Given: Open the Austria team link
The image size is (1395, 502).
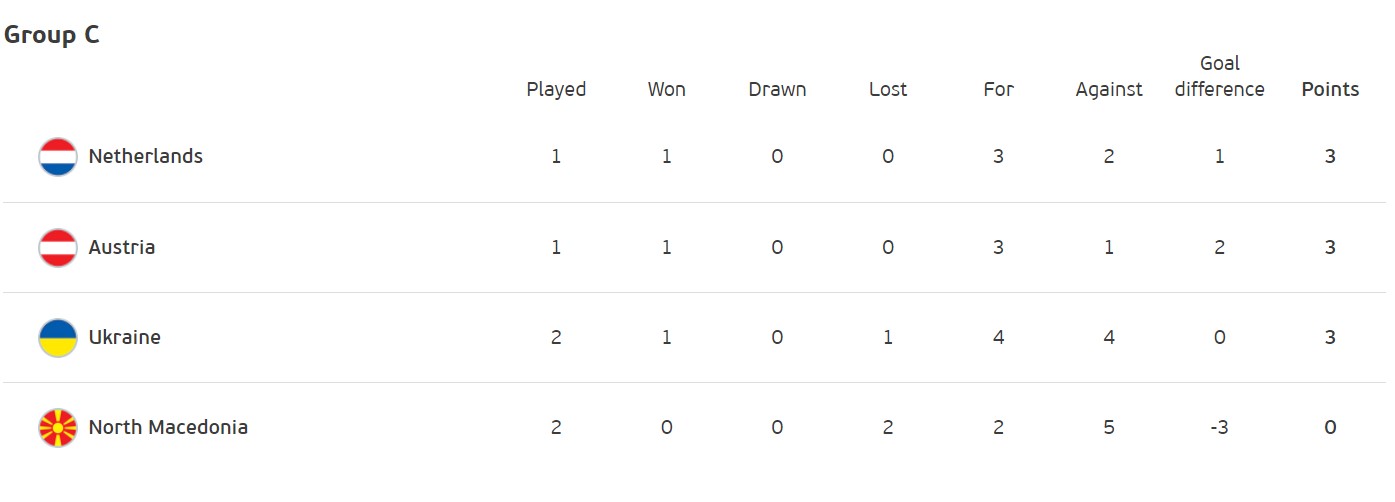Looking at the screenshot, I should 122,247.
